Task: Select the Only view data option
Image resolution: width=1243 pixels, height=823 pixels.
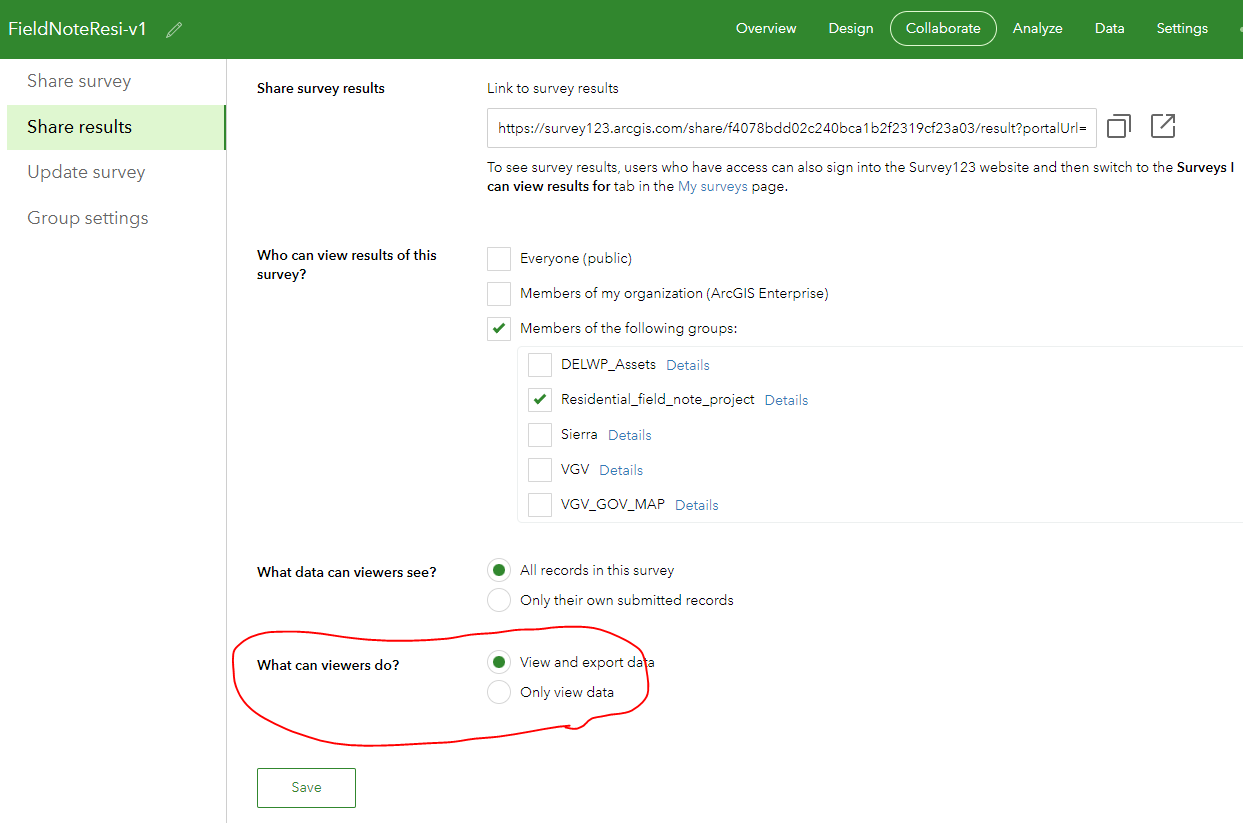Action: pos(498,691)
